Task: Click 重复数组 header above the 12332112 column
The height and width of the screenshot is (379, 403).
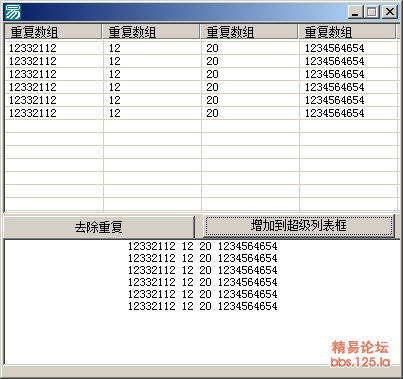Action: tap(53, 32)
